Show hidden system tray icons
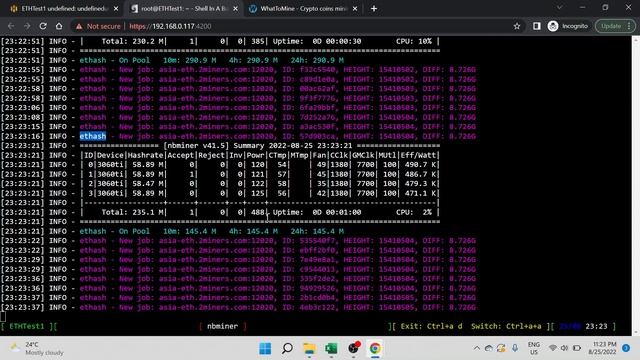This screenshot has width=640, height=360. (476, 348)
